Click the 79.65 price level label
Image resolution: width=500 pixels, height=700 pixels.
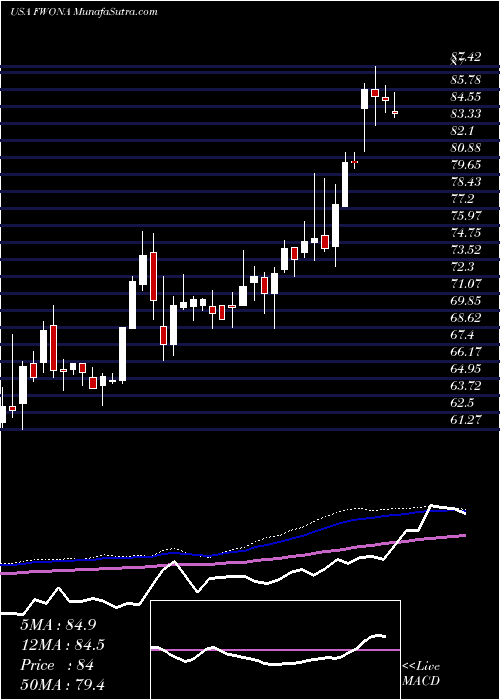pos(466,165)
